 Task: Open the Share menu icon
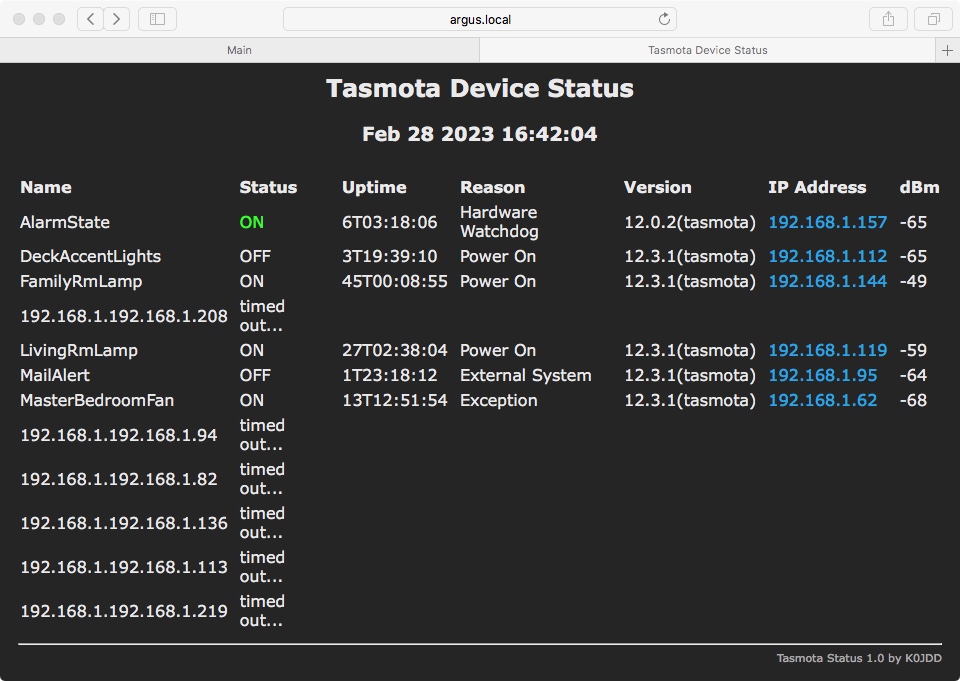[888, 19]
